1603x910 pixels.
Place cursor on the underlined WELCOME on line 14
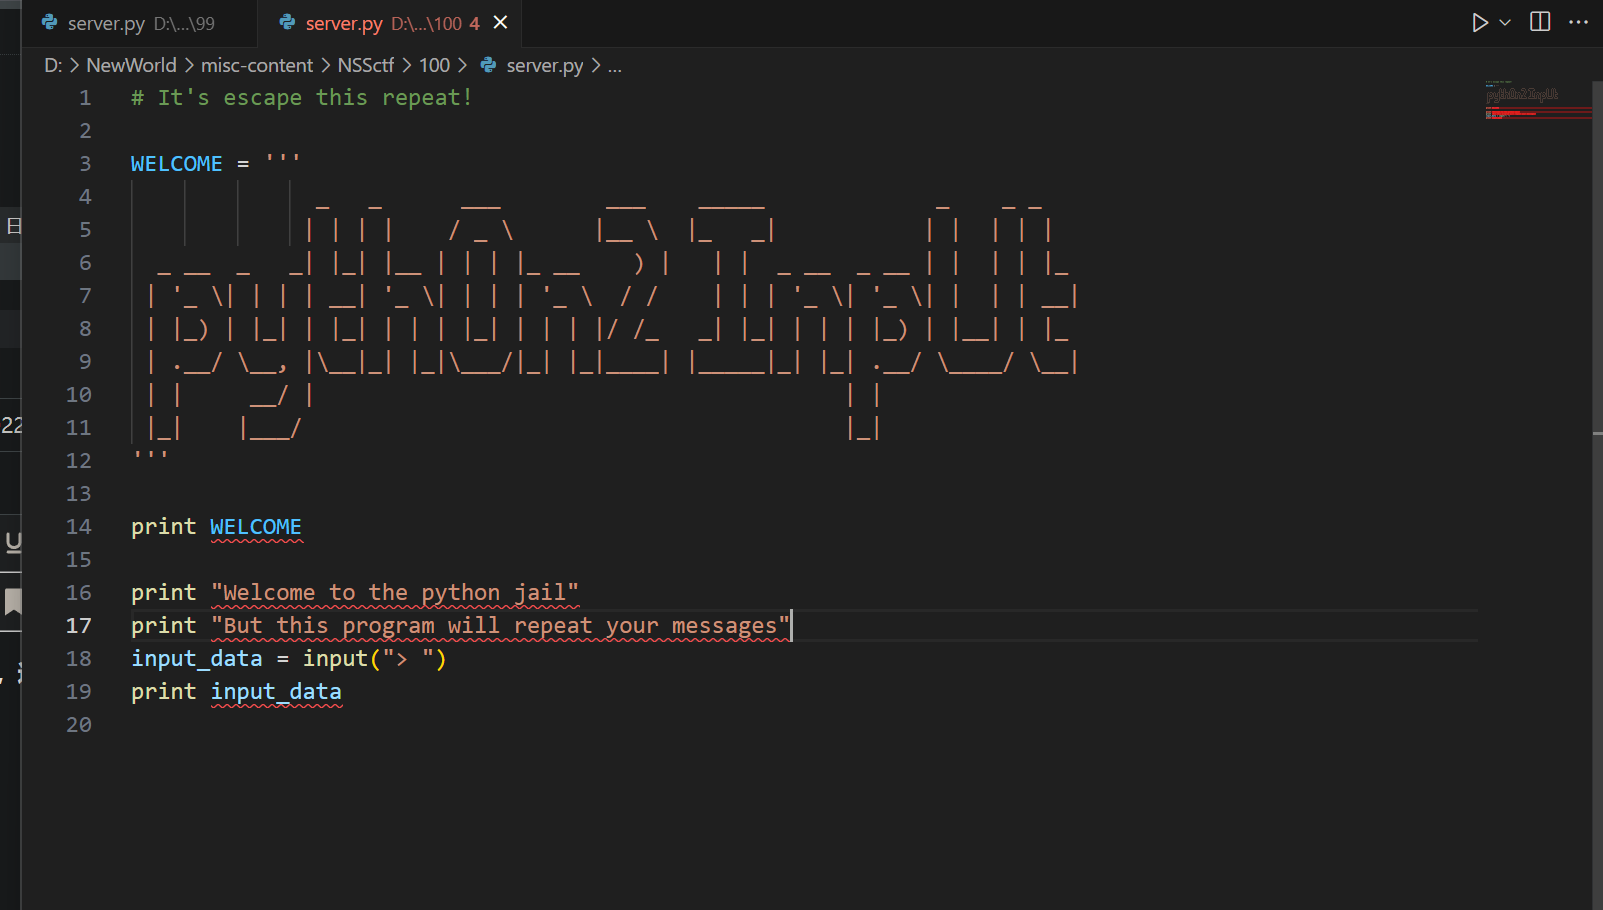pyautogui.click(x=256, y=526)
